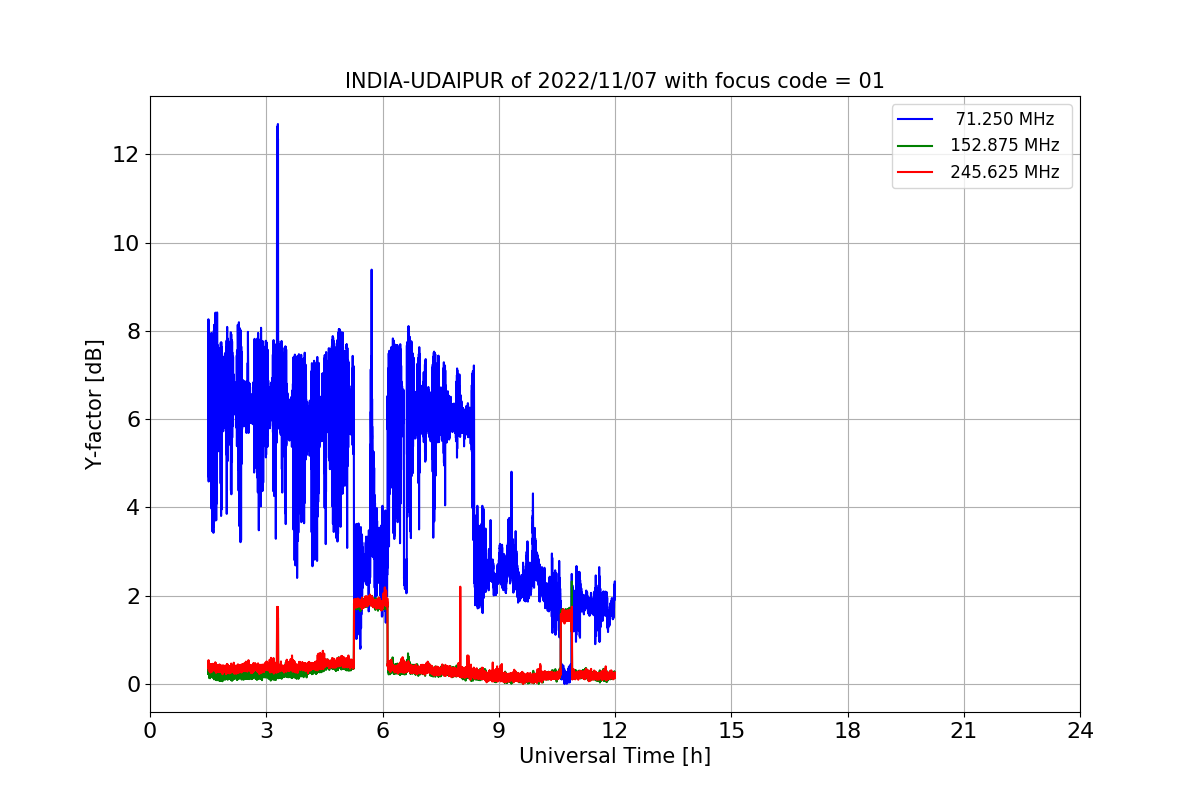
Task: Click the blue line swatch in legend
Action: 915,119
